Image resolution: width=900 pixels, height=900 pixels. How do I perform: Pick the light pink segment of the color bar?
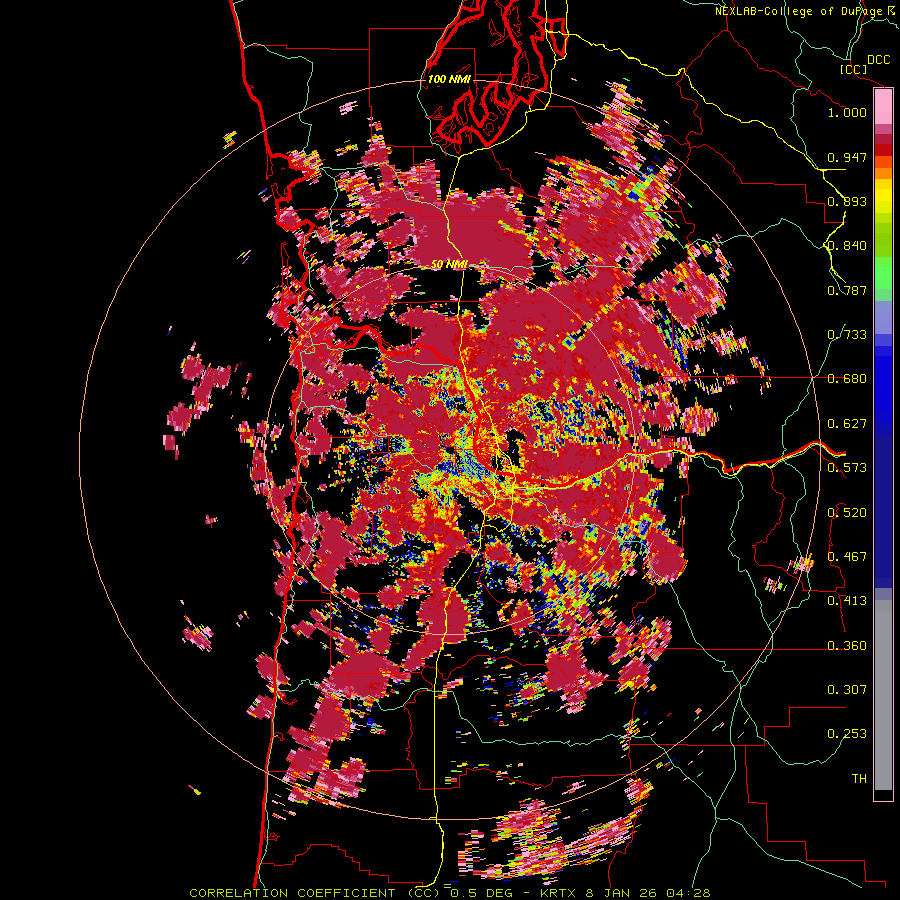[883, 107]
